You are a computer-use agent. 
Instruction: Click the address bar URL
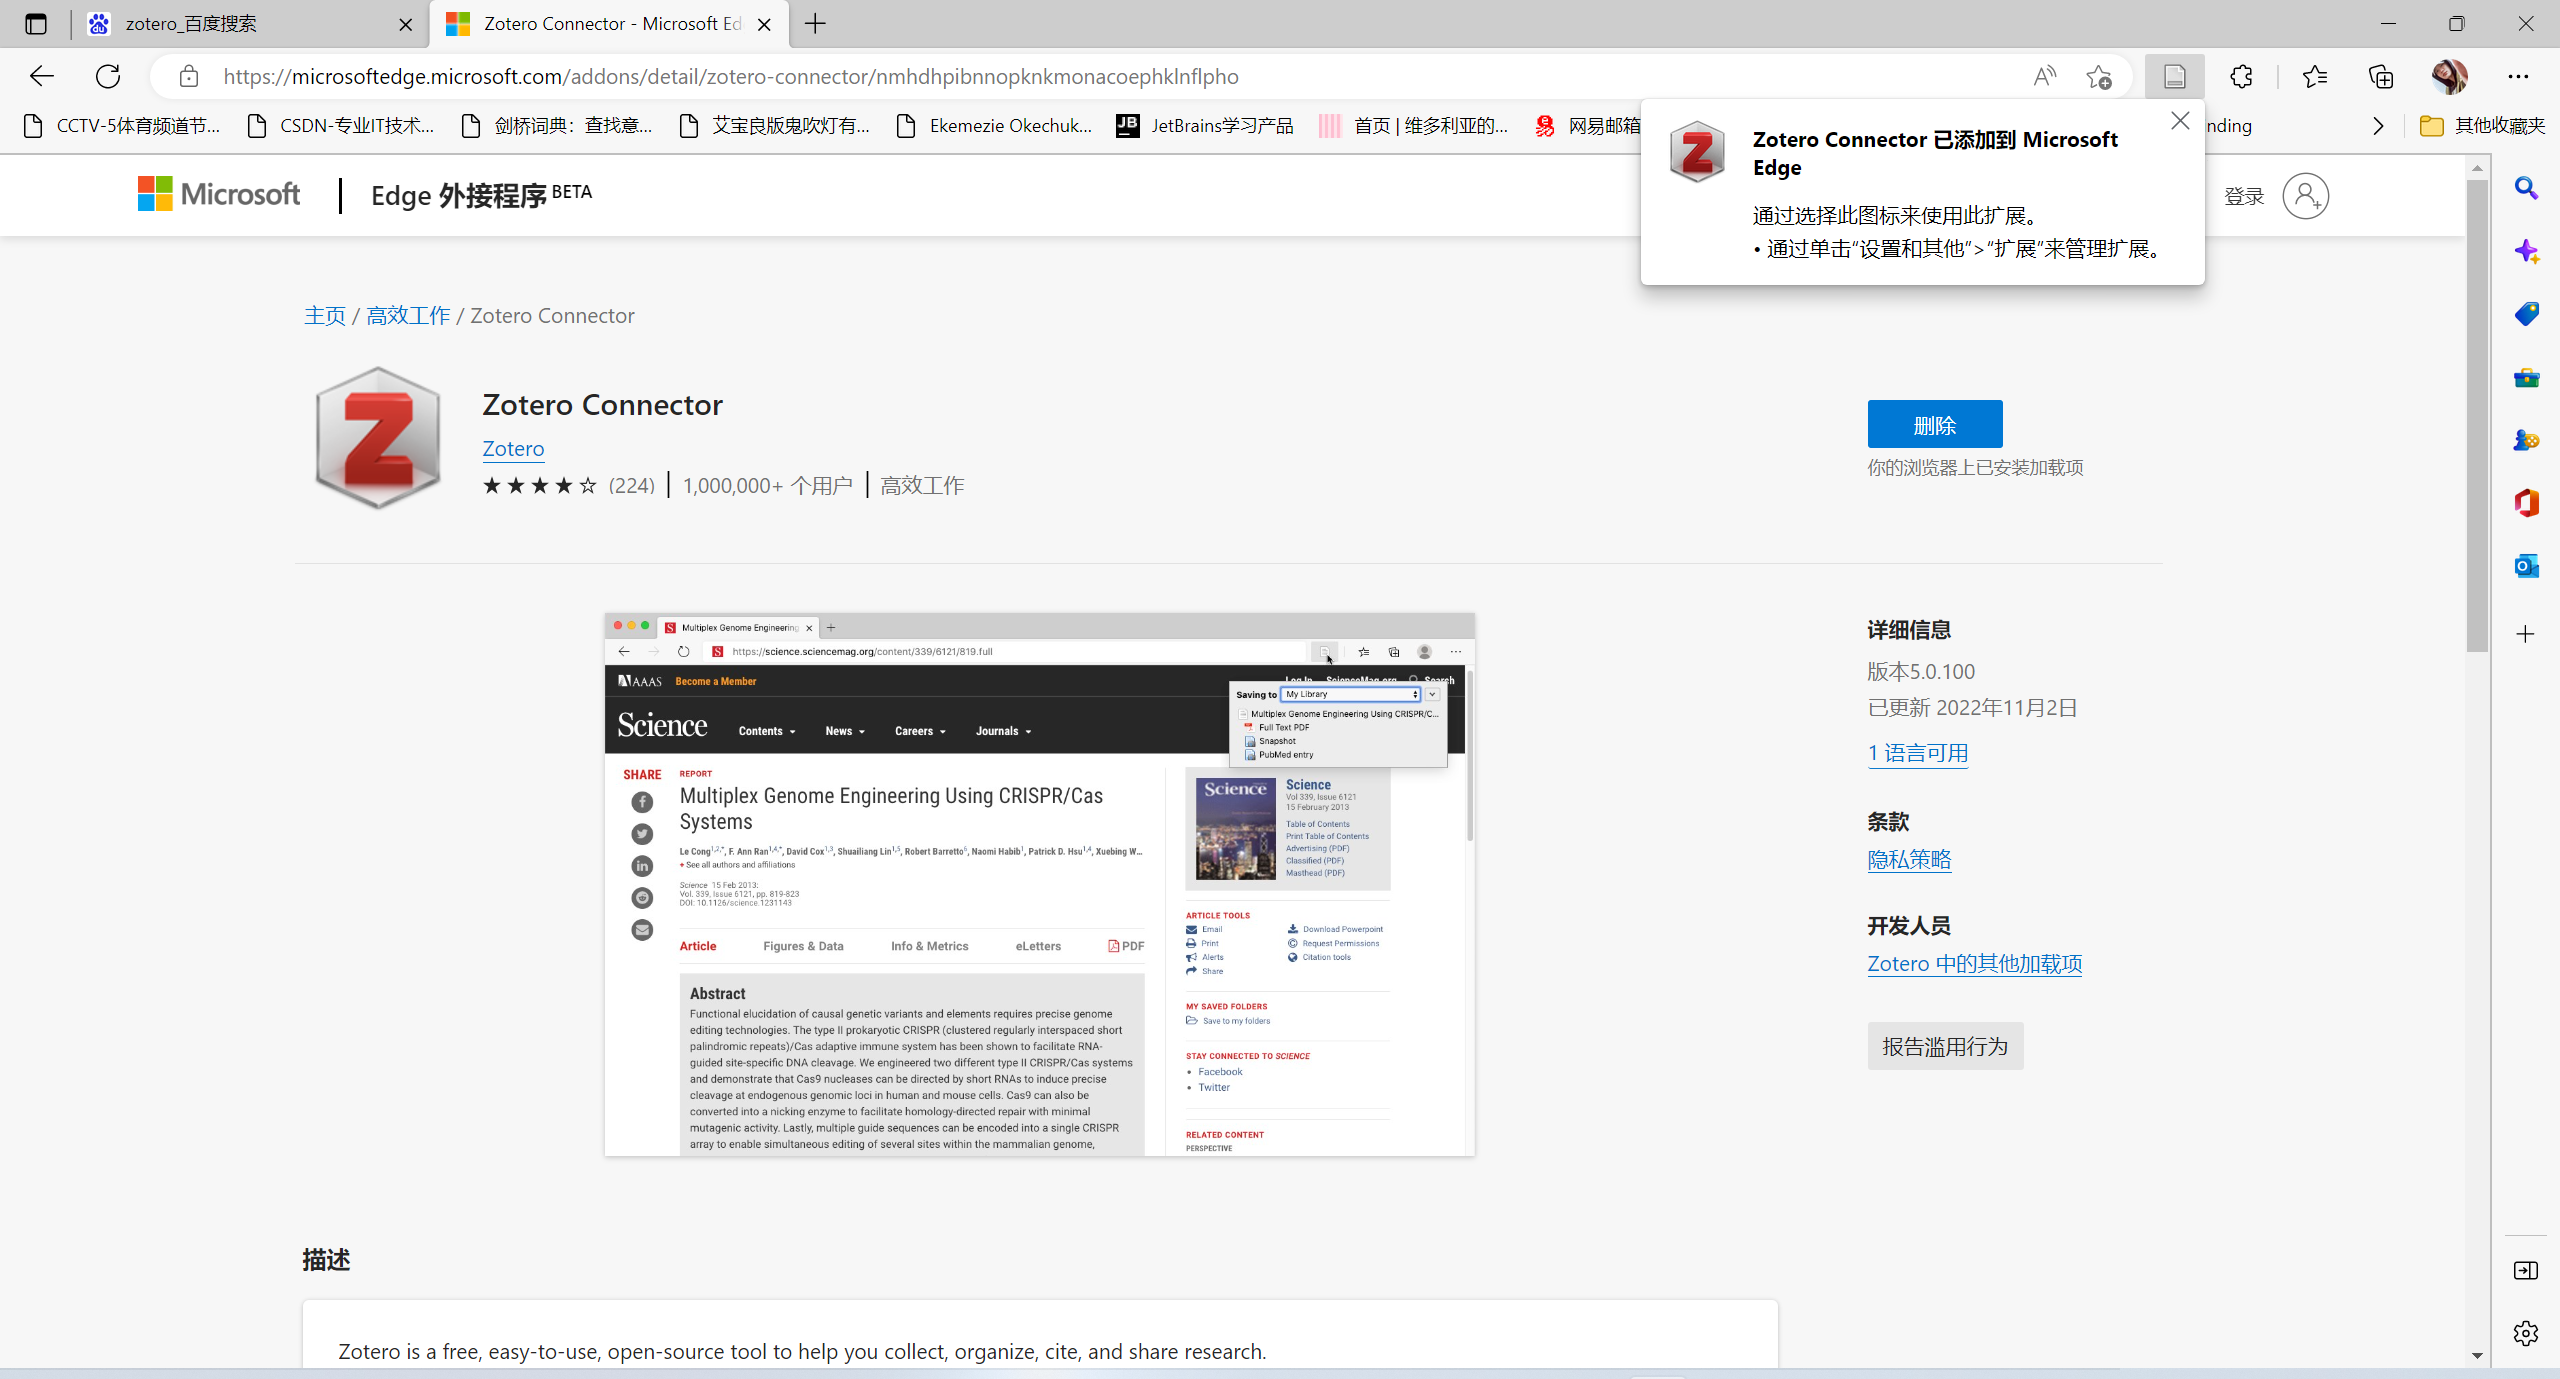[730, 77]
